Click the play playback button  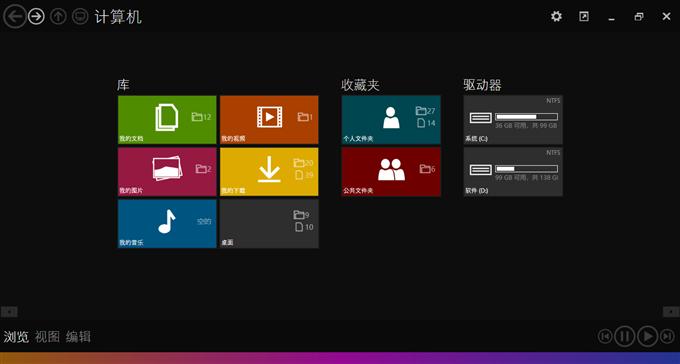click(647, 336)
